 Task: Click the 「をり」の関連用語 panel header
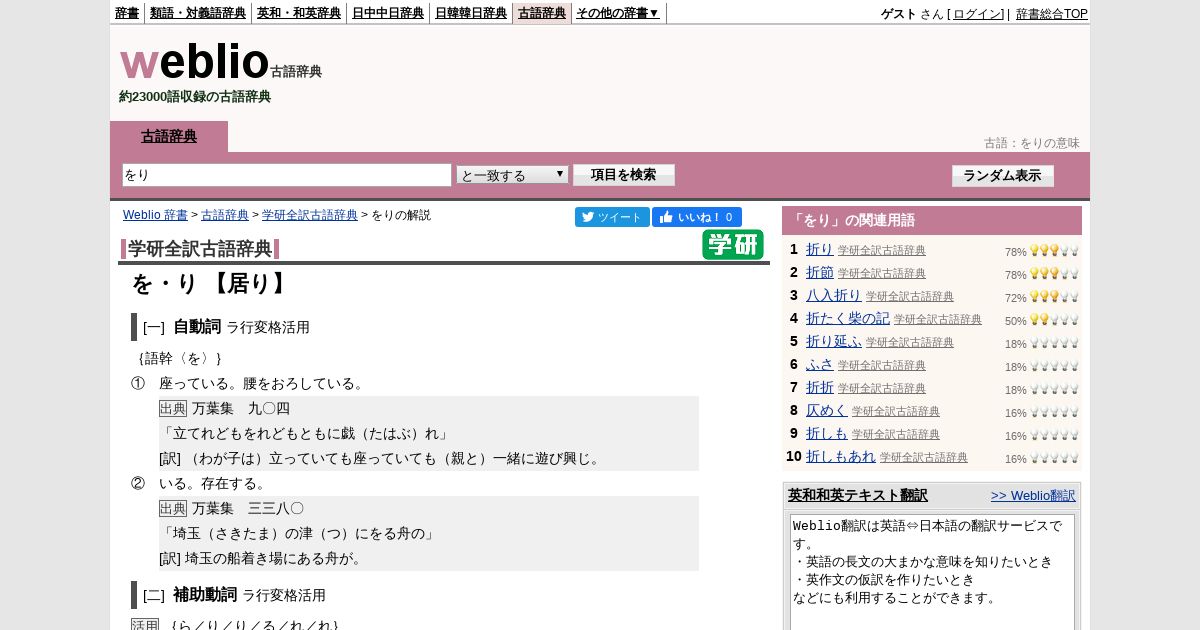pyautogui.click(x=932, y=220)
